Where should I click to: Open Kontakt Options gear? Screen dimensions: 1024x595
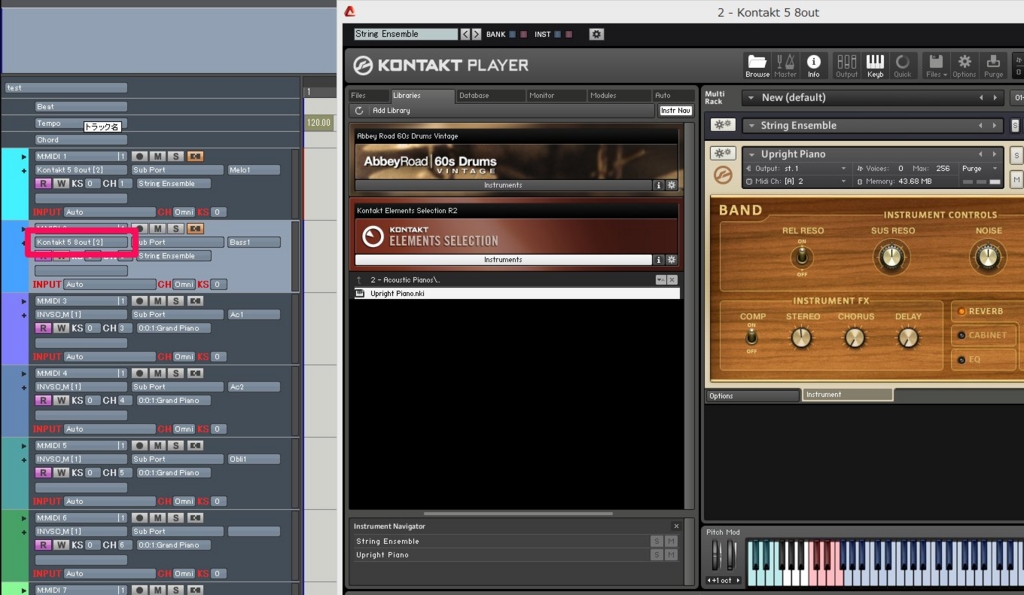[964, 65]
